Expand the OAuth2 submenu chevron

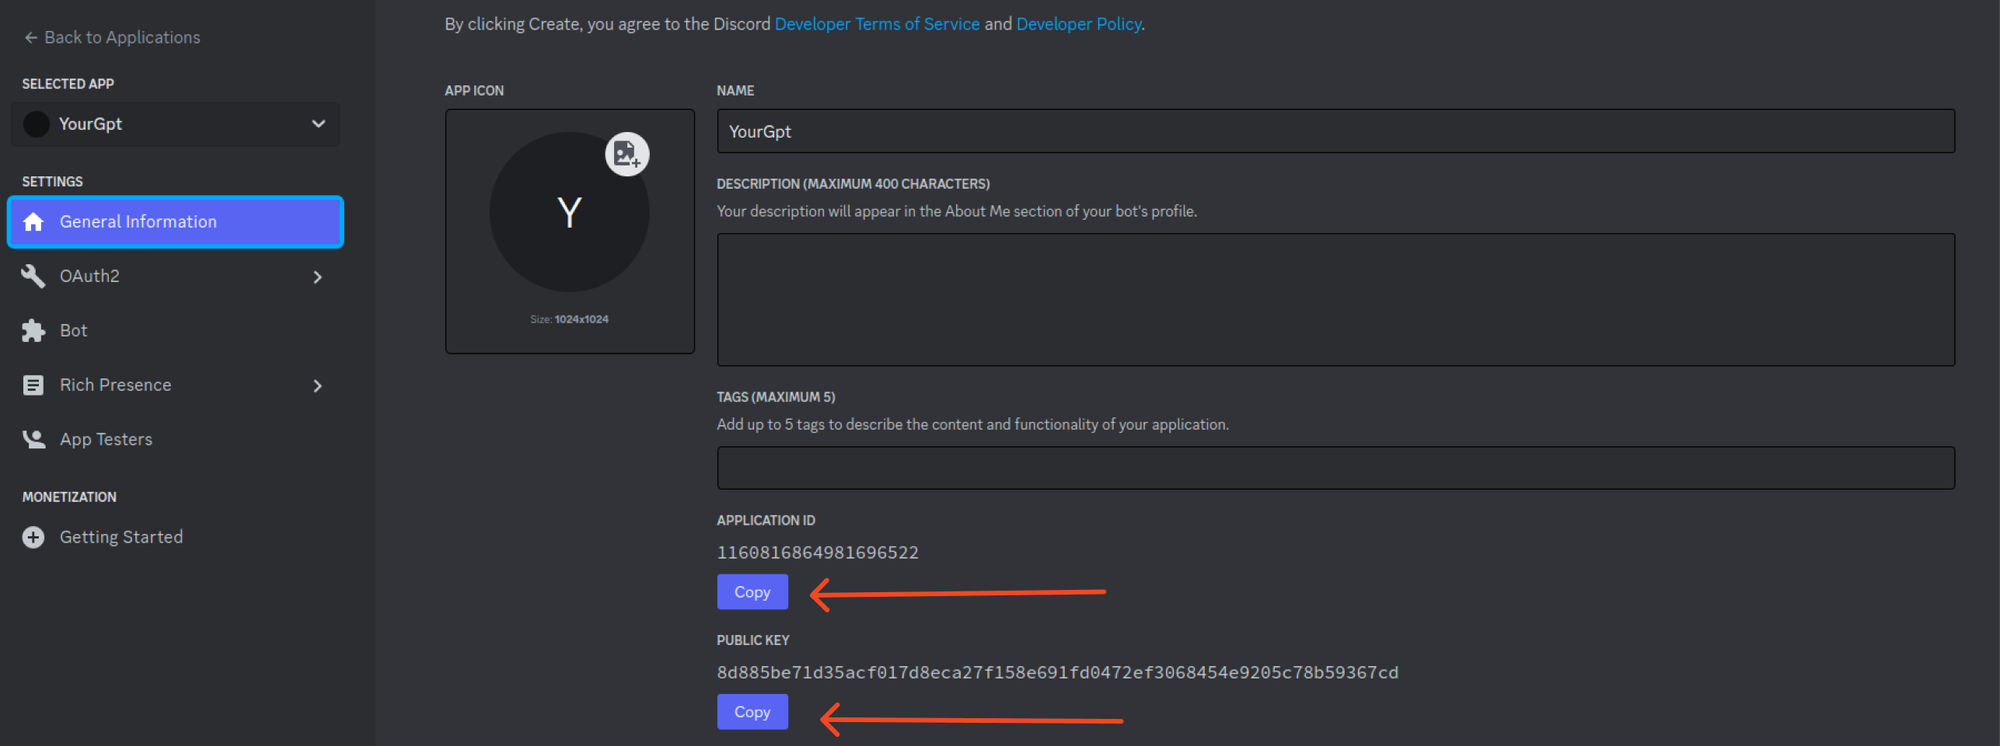(317, 277)
